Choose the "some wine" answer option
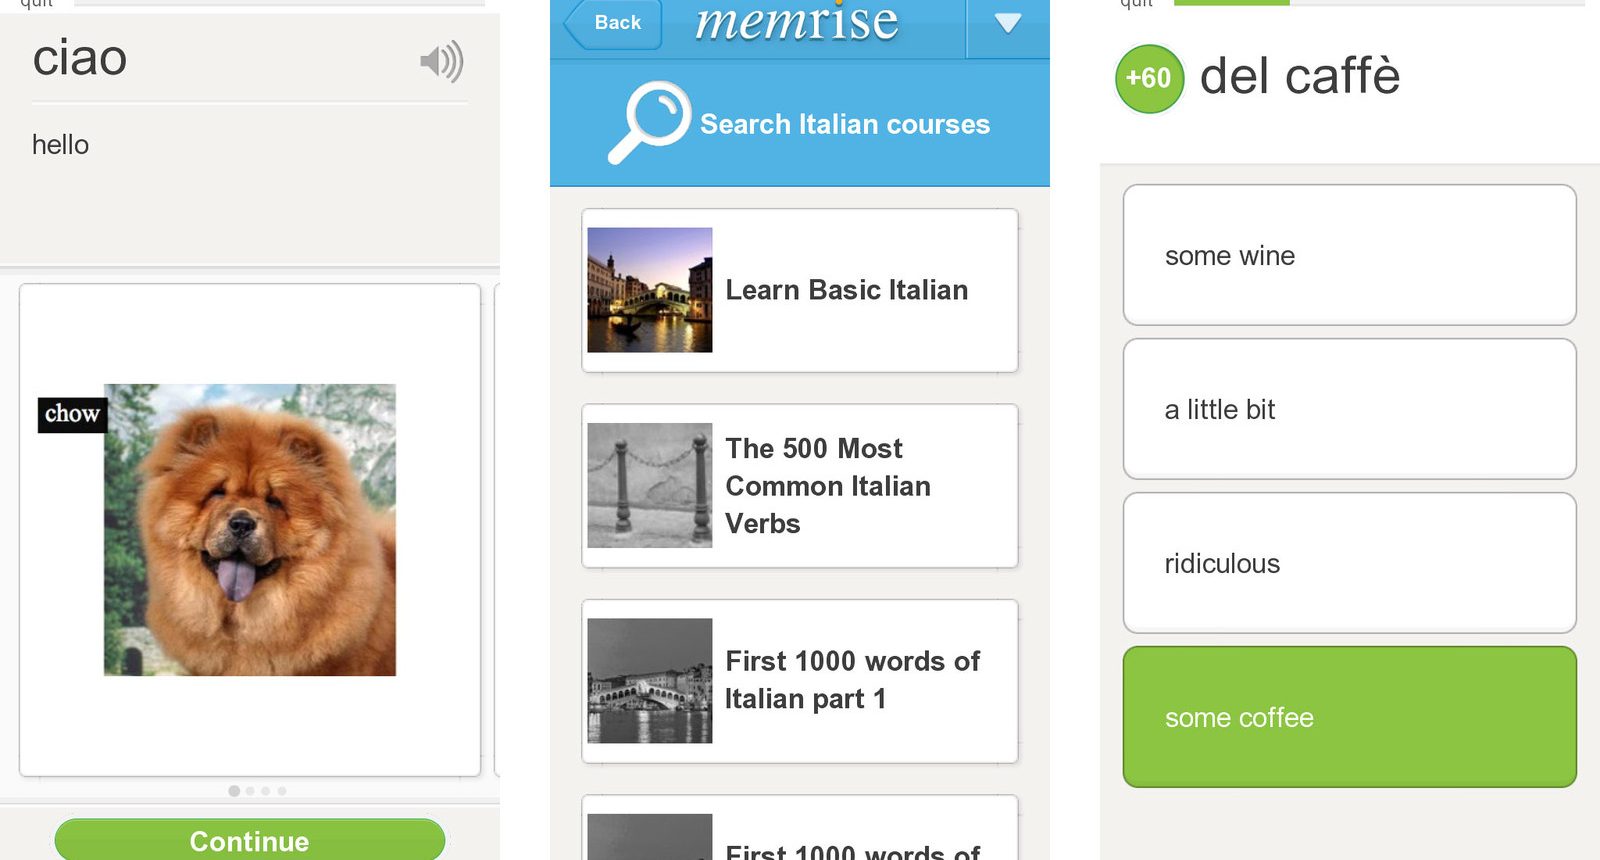1600x860 pixels. (1349, 255)
